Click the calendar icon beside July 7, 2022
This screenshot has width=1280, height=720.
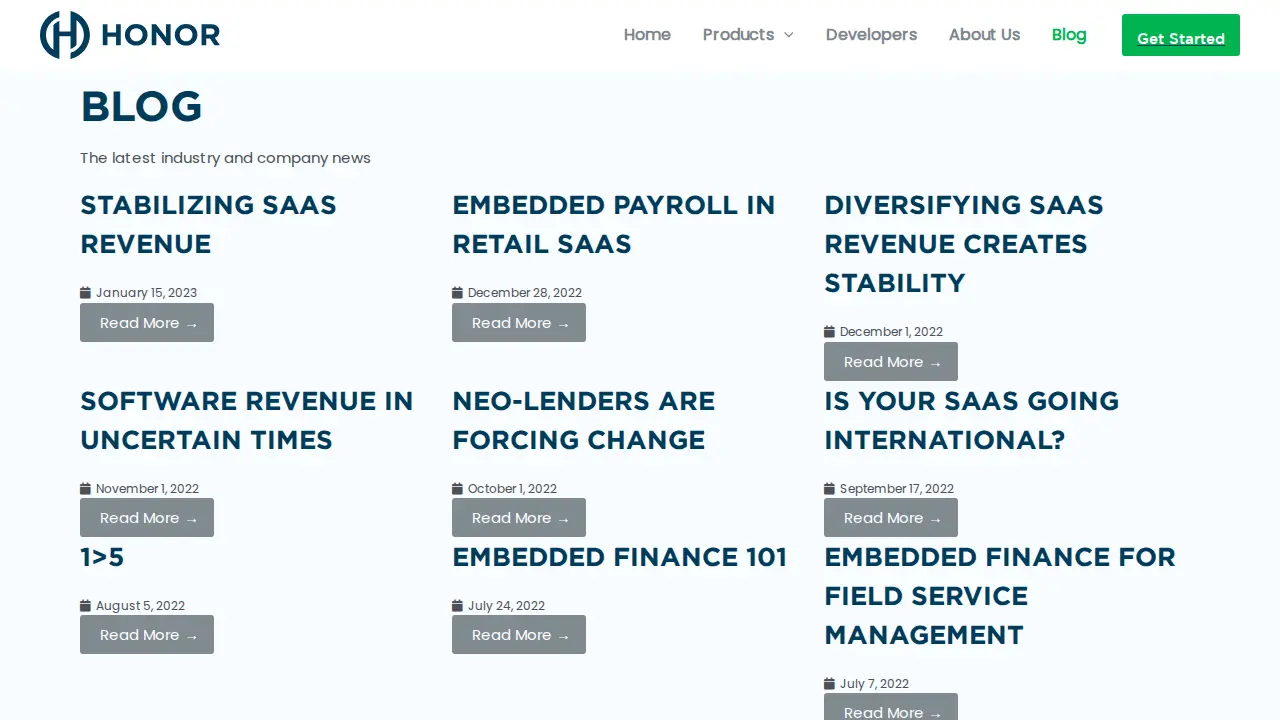point(829,684)
